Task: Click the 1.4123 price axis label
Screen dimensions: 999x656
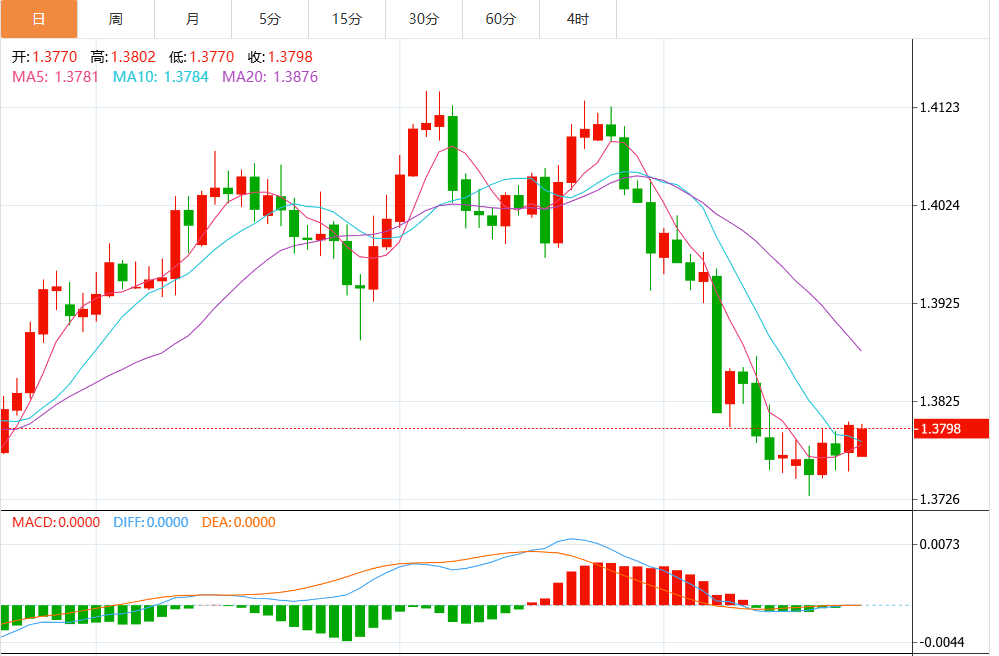Action: (x=939, y=107)
